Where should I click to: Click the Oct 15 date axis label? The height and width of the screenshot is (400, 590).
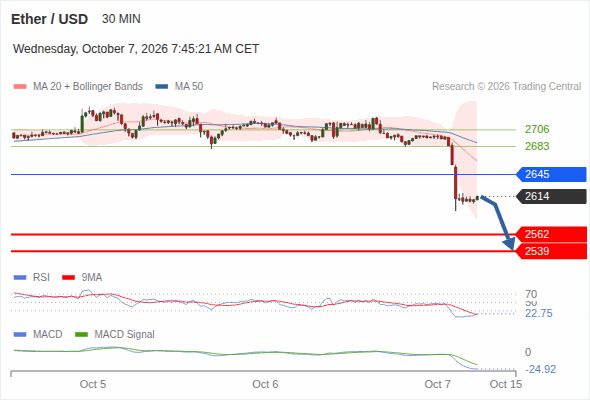tap(506, 384)
